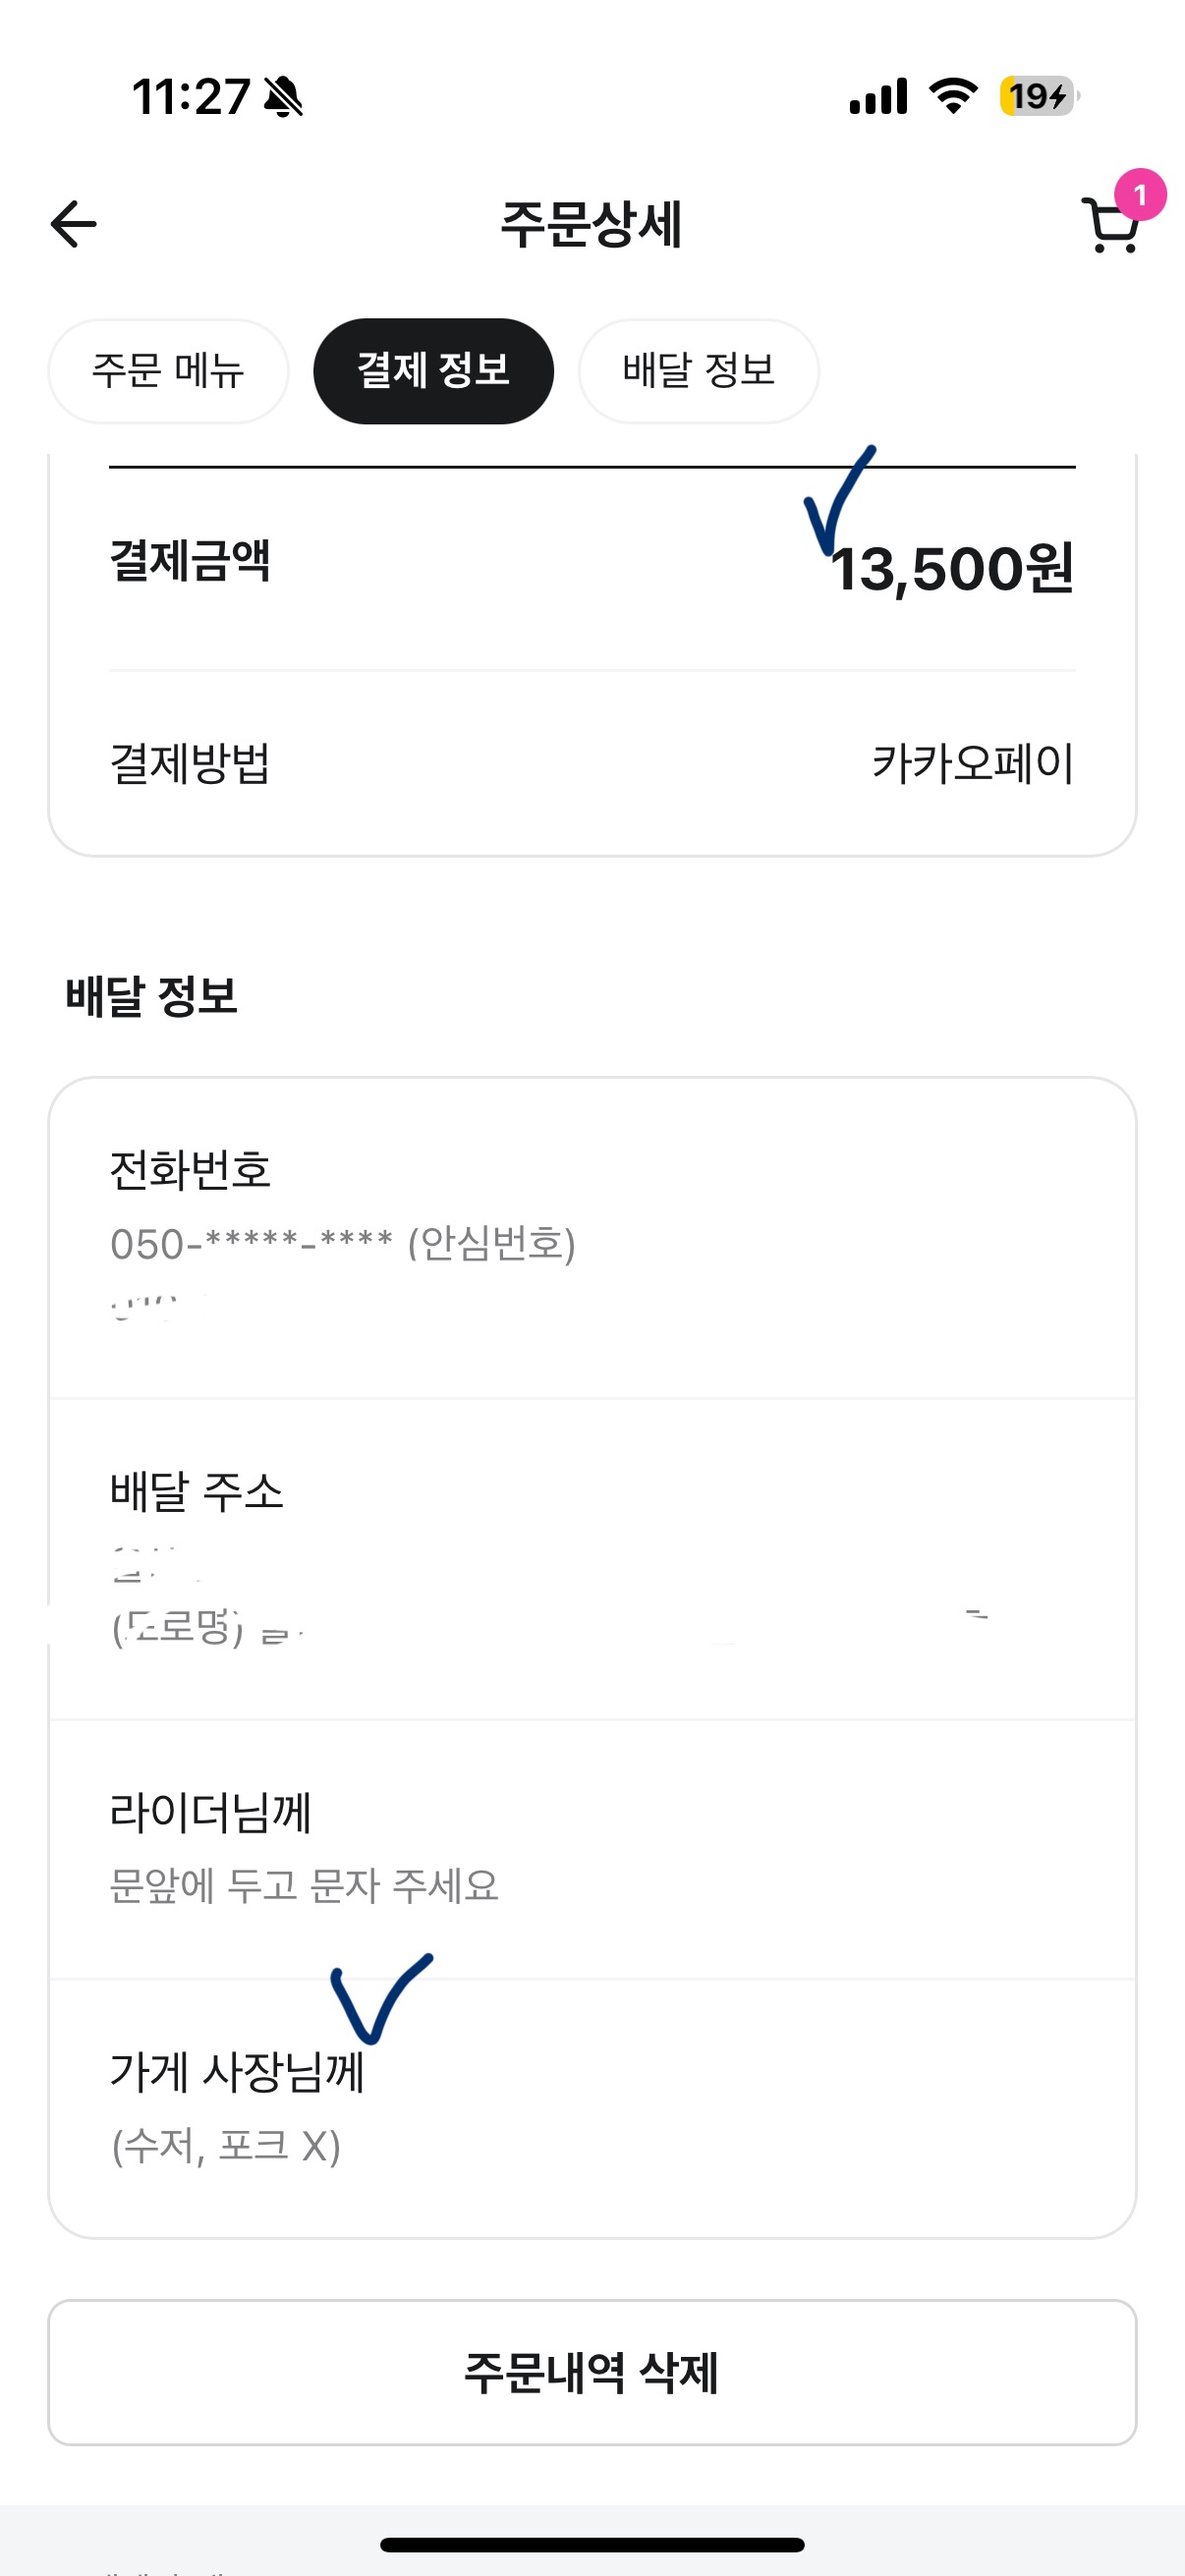Tap the cellular signal bars icon

[x=878, y=96]
